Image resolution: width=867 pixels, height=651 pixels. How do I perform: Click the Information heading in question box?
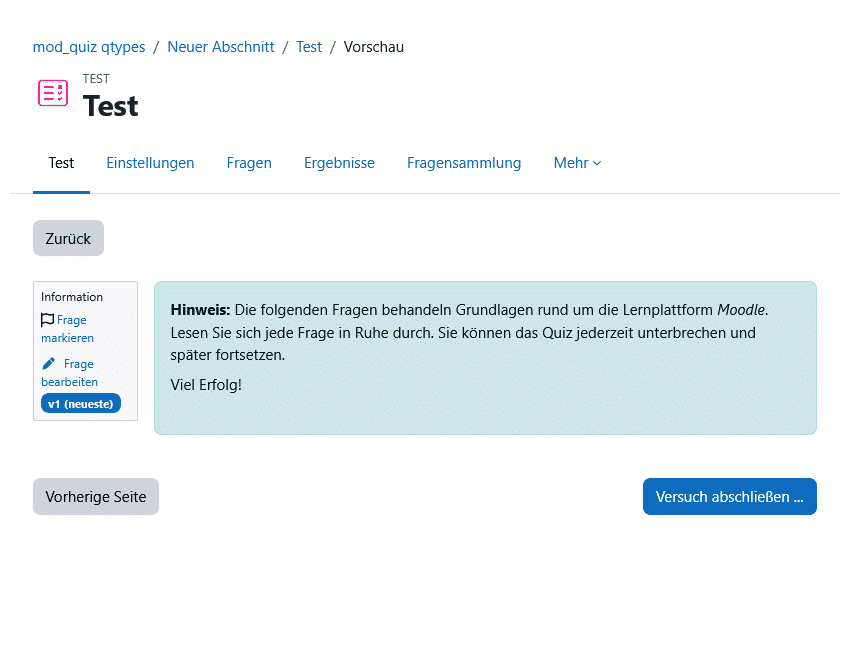72,296
